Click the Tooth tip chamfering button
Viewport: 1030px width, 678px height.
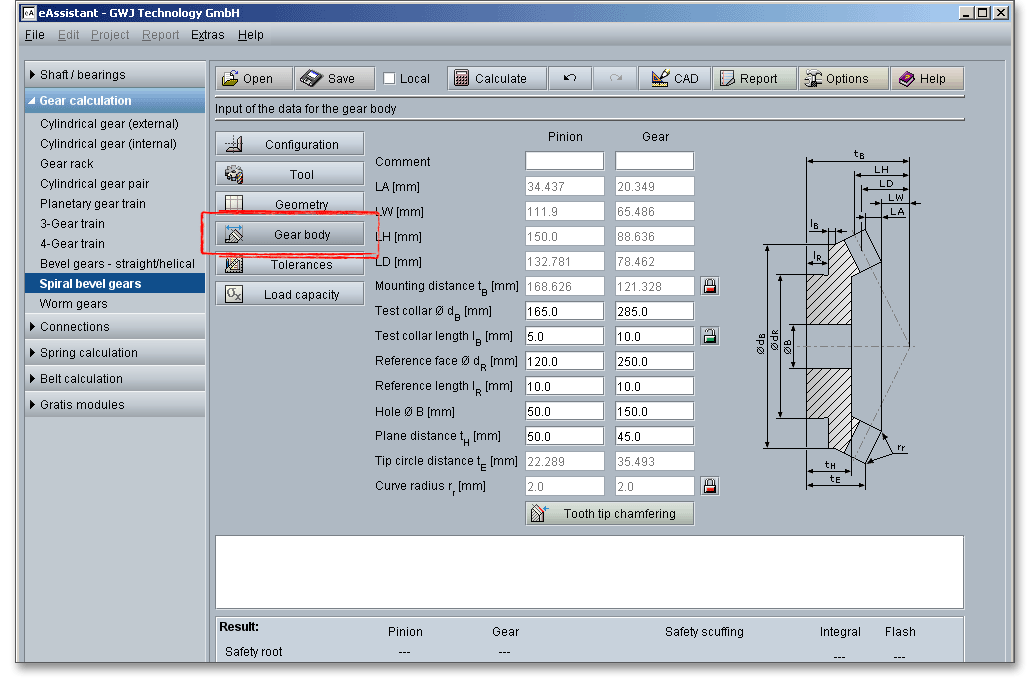tap(609, 514)
